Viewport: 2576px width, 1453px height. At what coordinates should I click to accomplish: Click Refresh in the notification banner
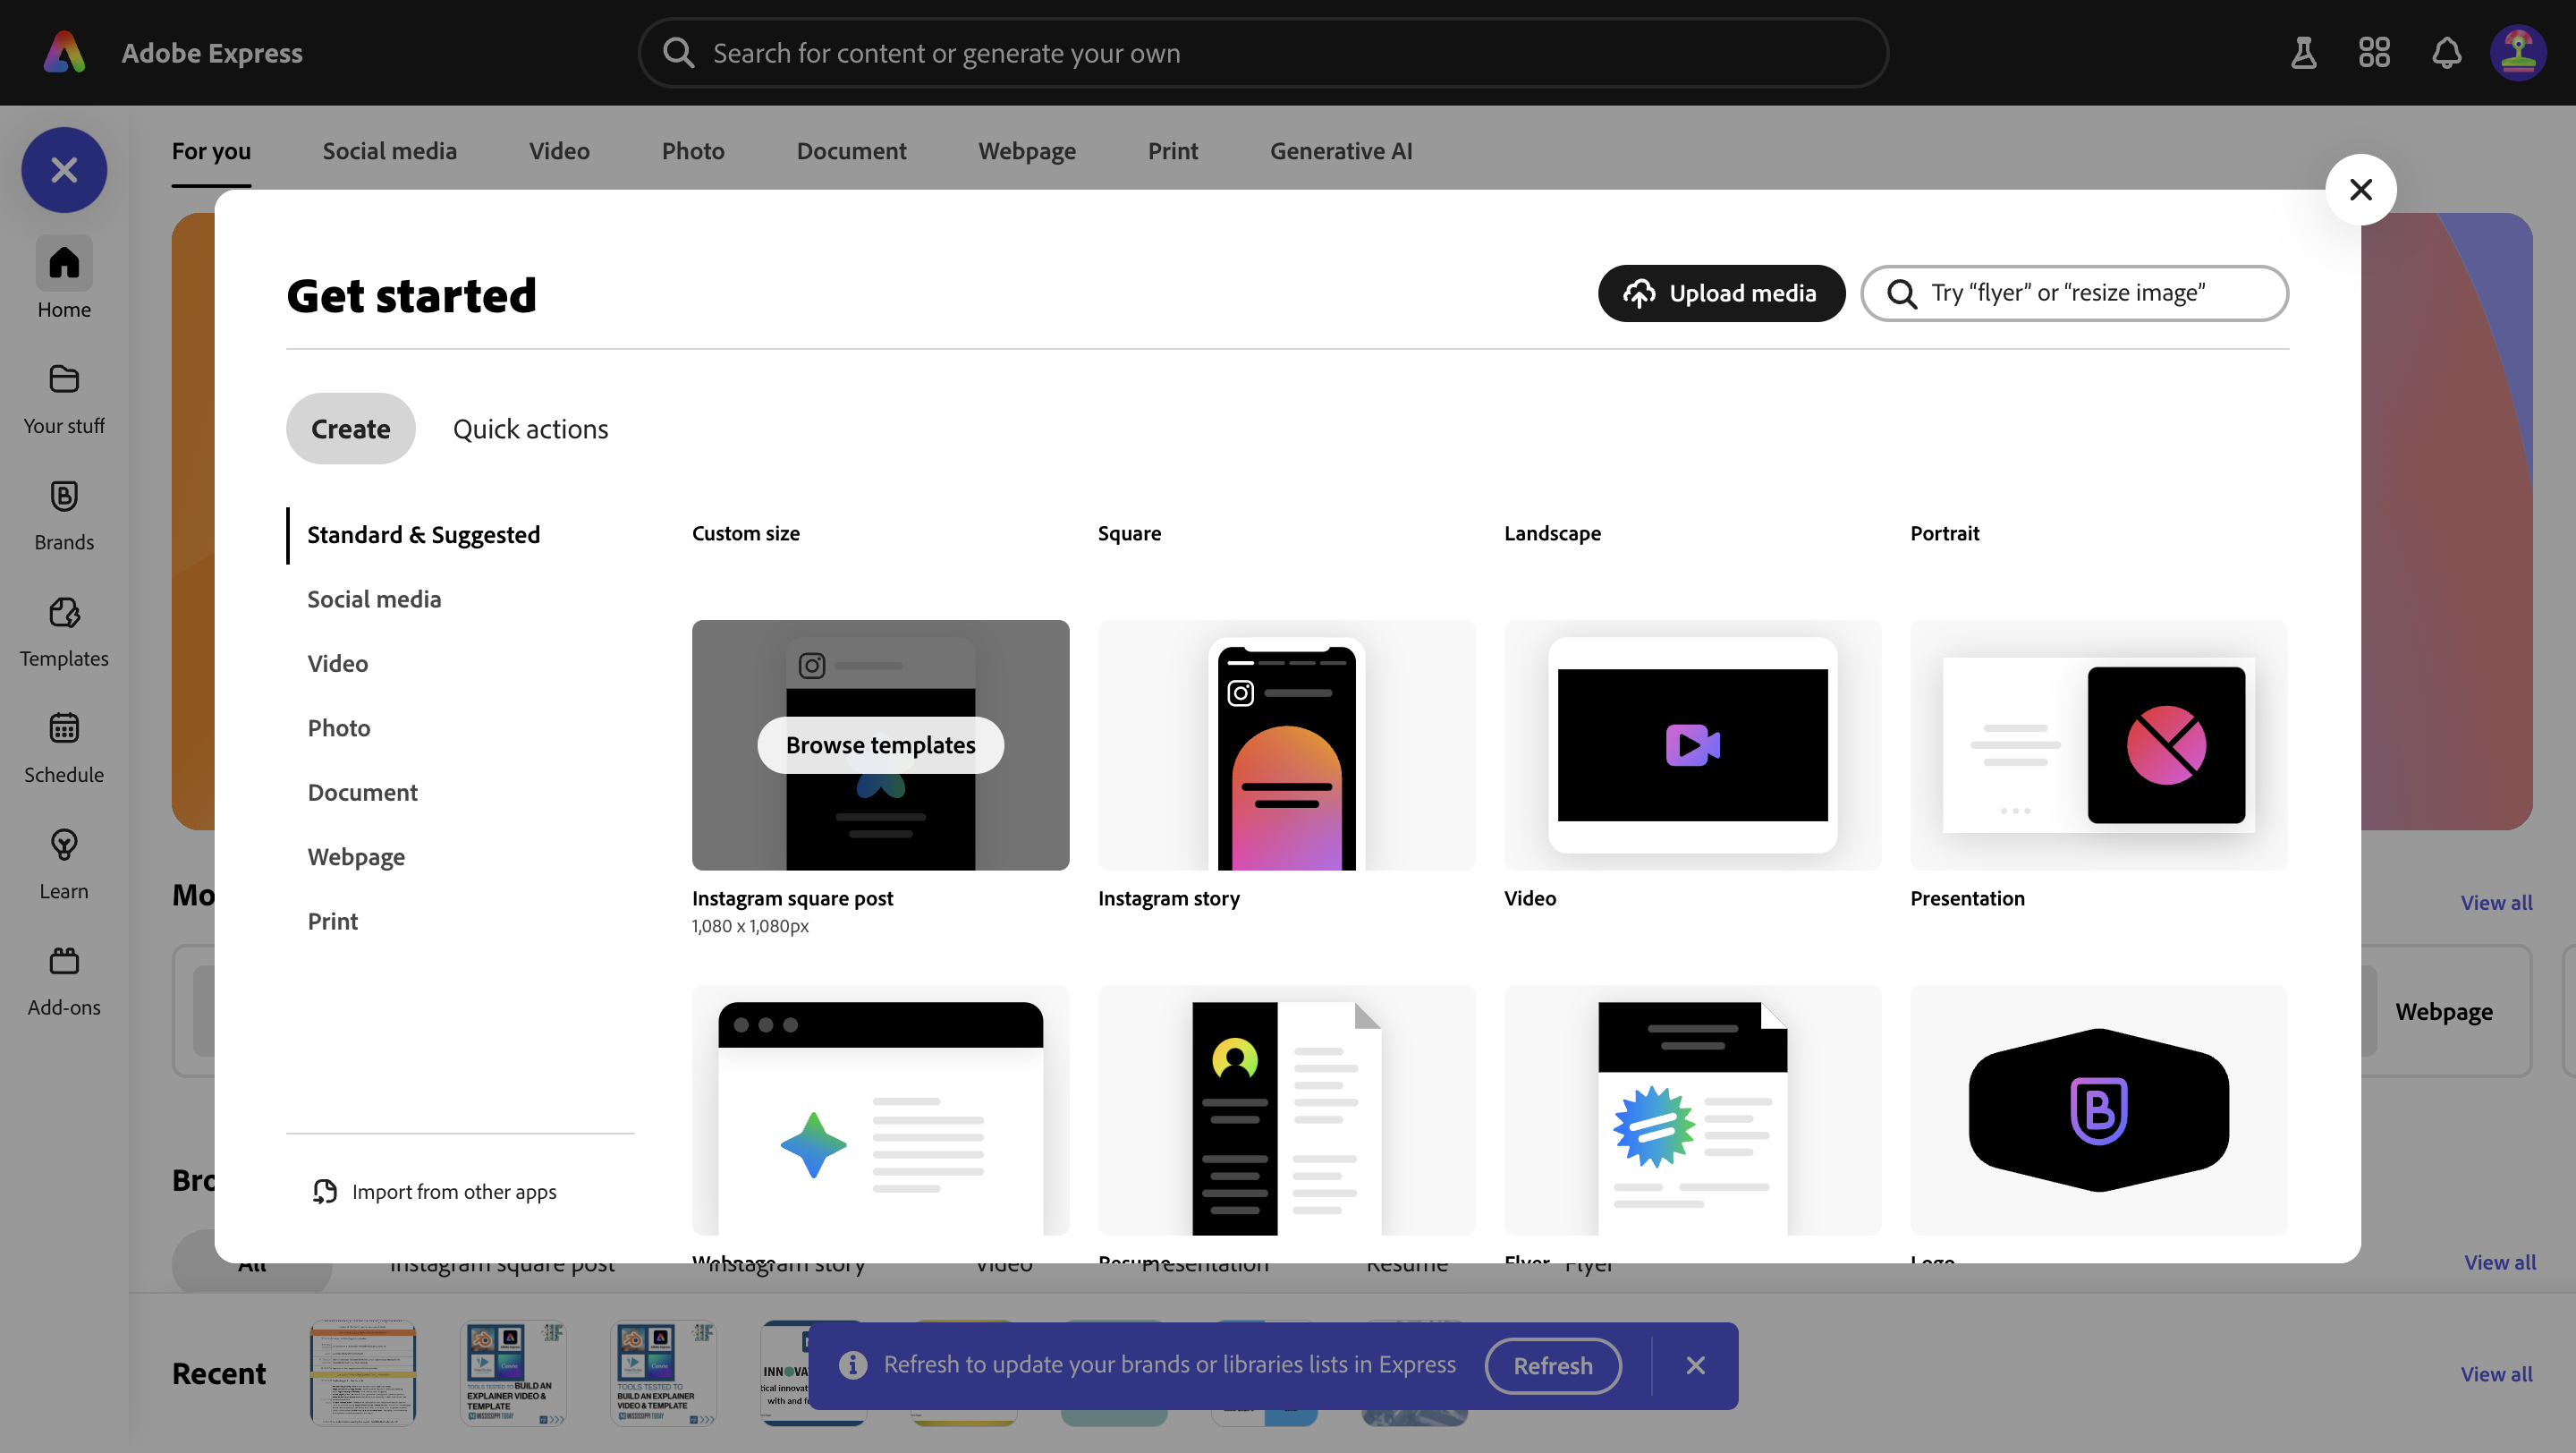(x=1552, y=1366)
